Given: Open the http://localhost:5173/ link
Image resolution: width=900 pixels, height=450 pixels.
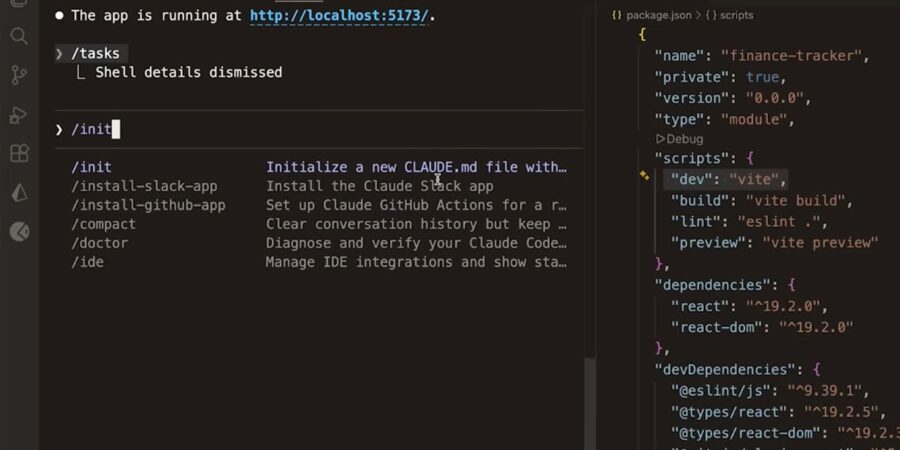Looking at the screenshot, I should [x=341, y=15].
